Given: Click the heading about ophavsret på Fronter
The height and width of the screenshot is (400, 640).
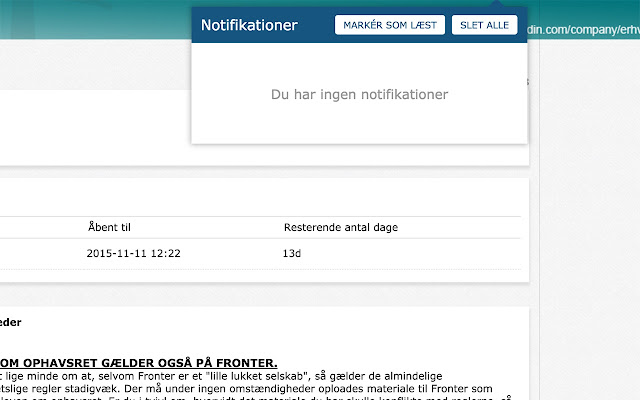Looking at the screenshot, I should (139, 363).
